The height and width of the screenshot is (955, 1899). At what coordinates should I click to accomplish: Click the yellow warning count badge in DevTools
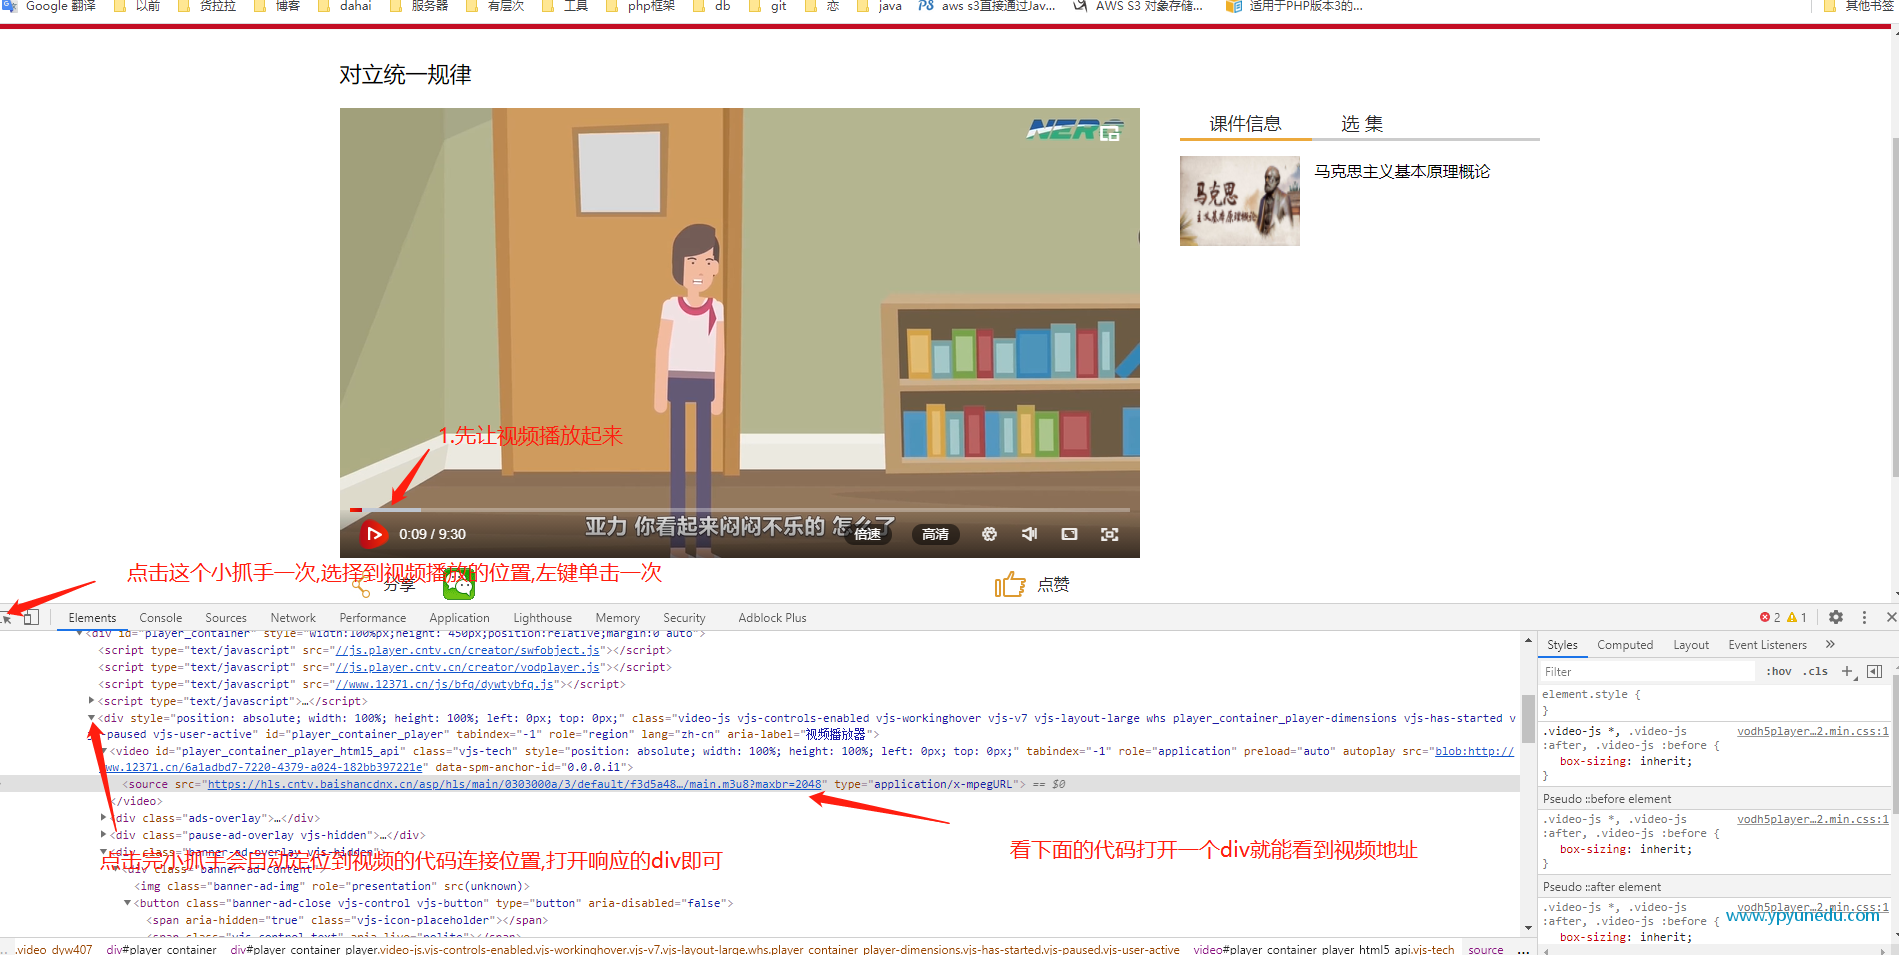[1797, 617]
